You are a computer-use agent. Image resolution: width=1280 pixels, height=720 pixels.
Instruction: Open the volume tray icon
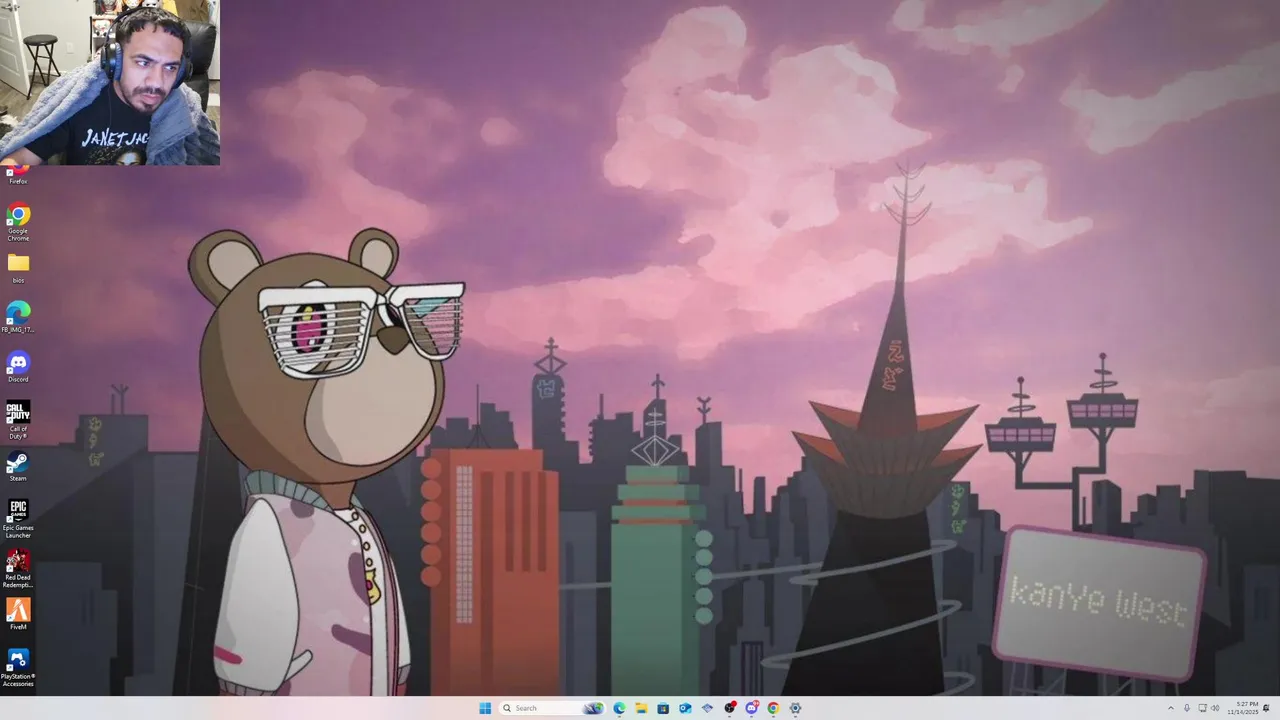[x=1215, y=708]
